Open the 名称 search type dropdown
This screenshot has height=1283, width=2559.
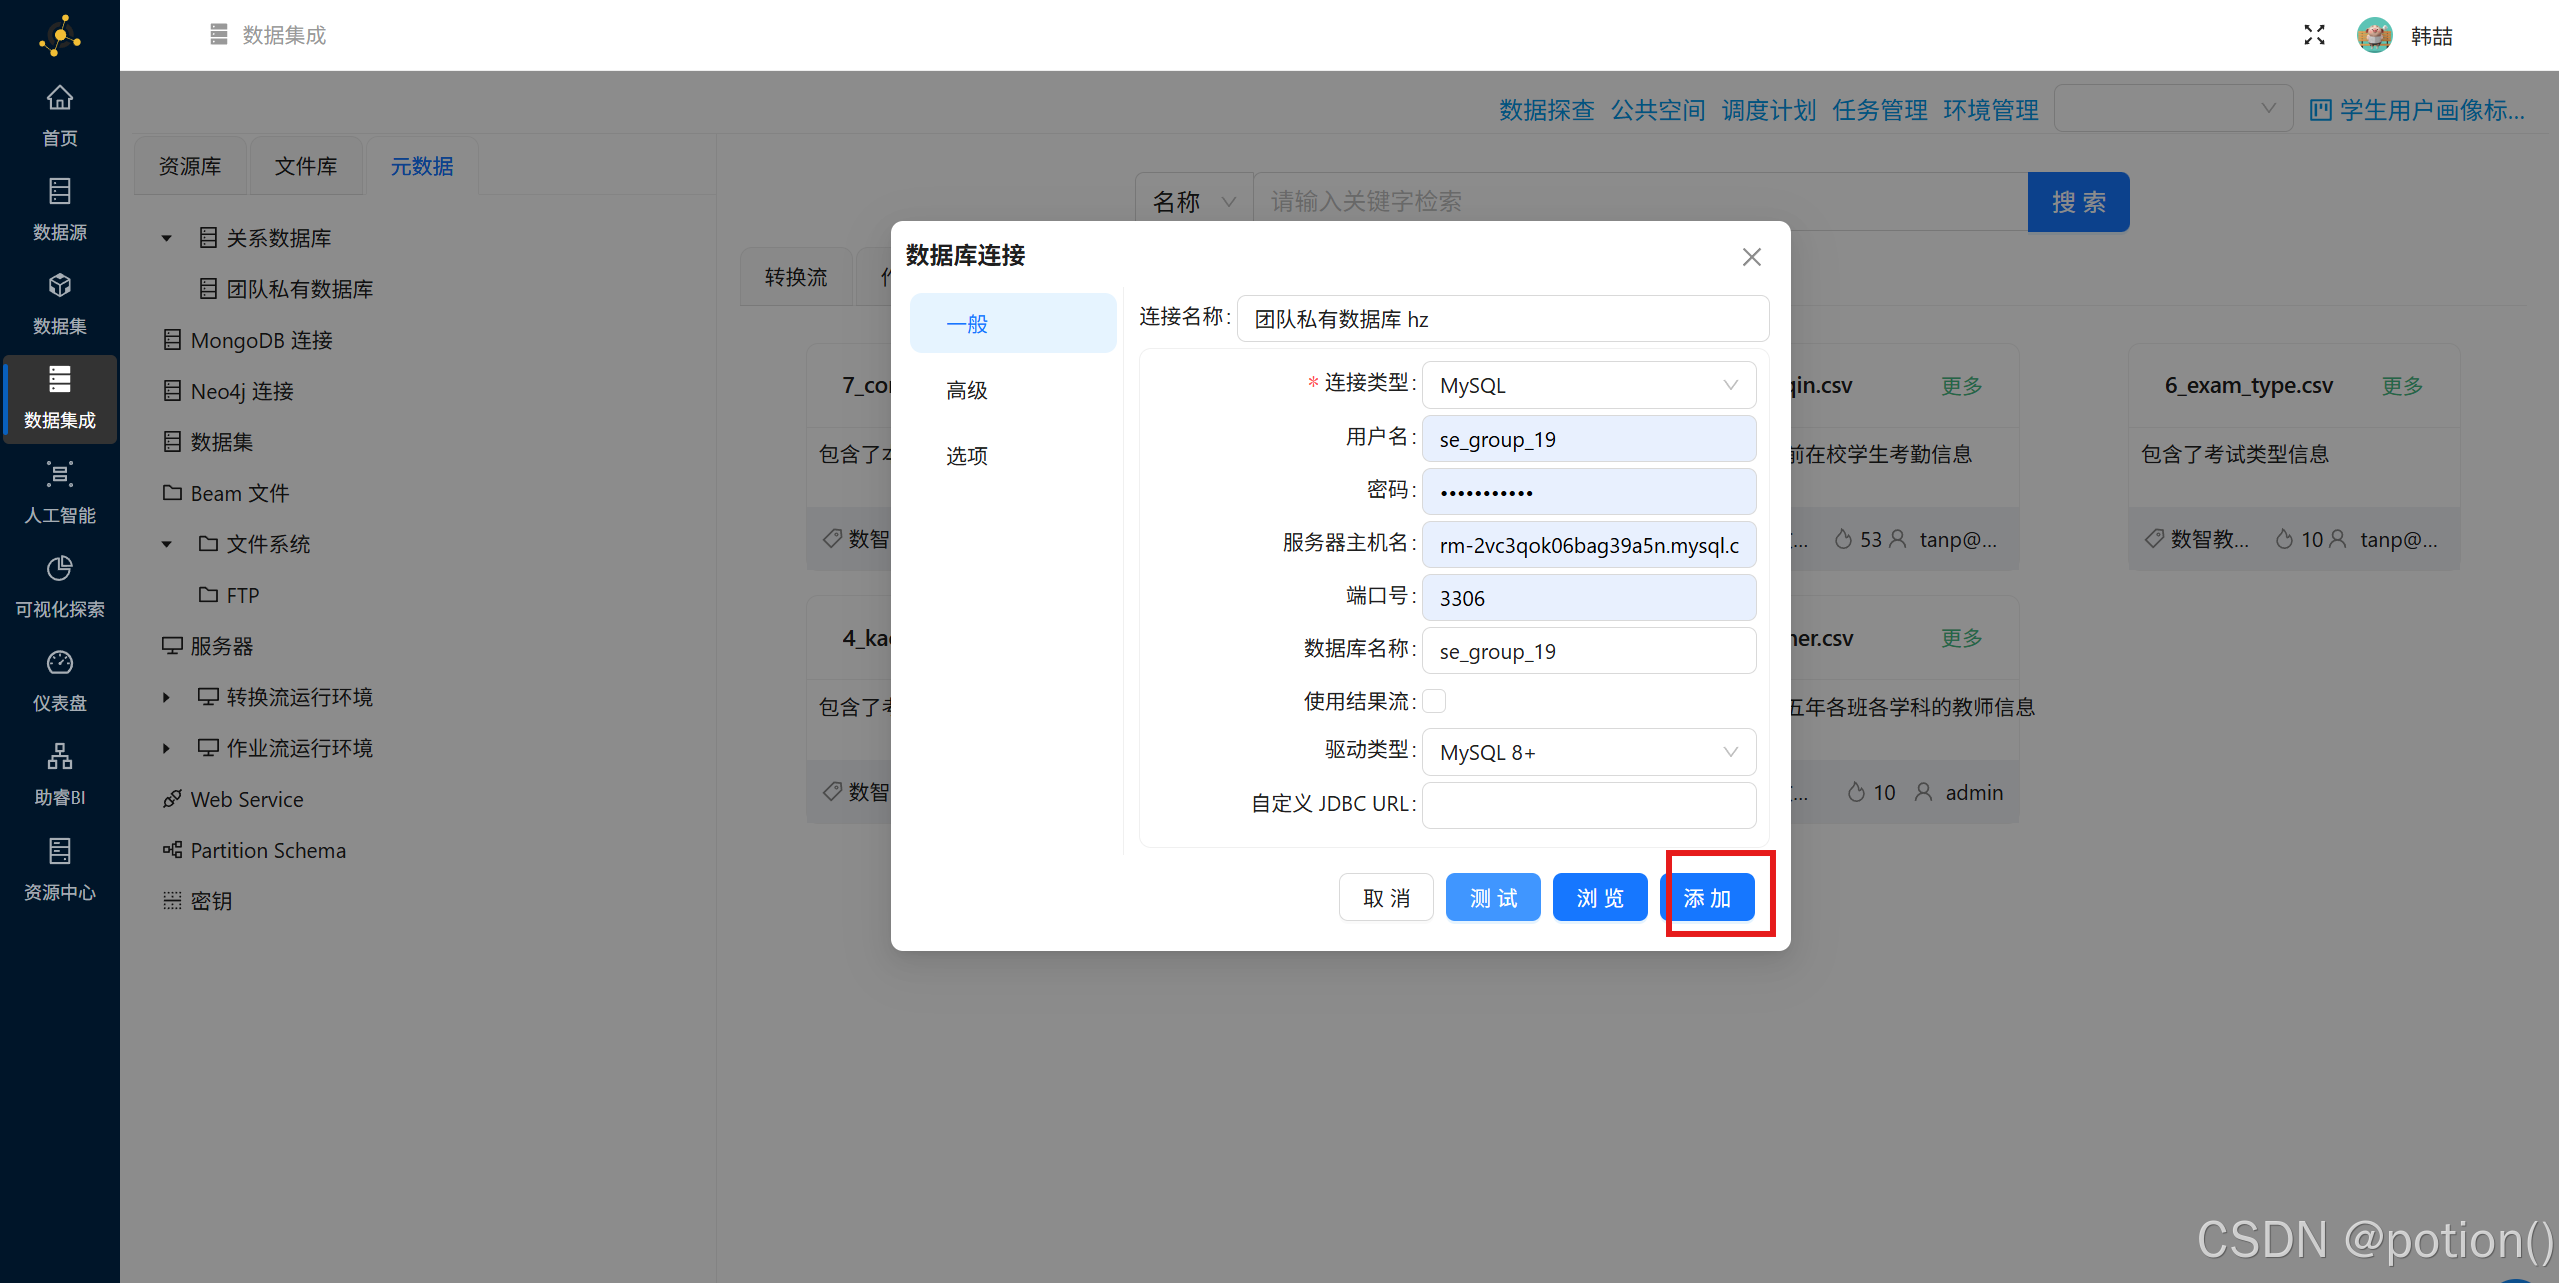(x=1194, y=202)
